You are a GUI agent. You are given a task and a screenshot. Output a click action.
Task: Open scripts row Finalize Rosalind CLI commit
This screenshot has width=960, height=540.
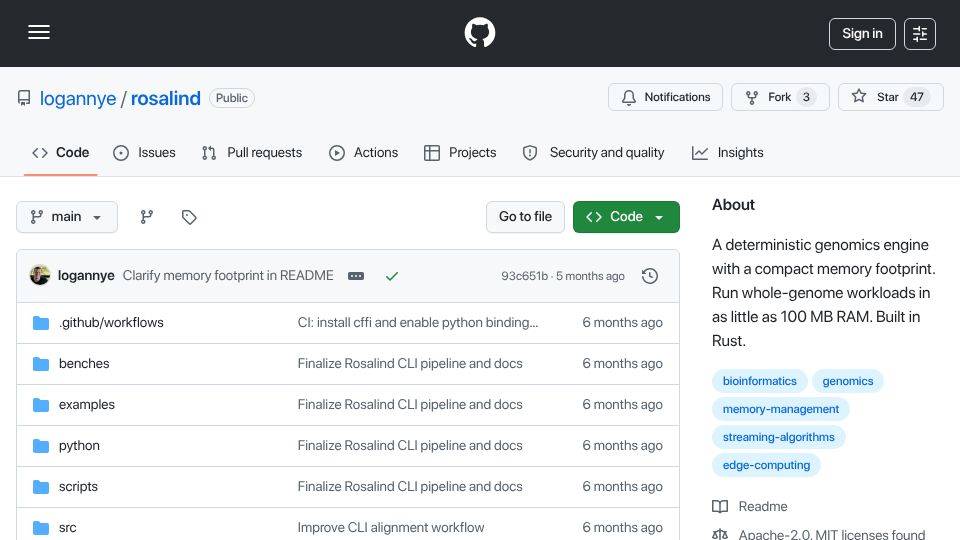point(410,487)
